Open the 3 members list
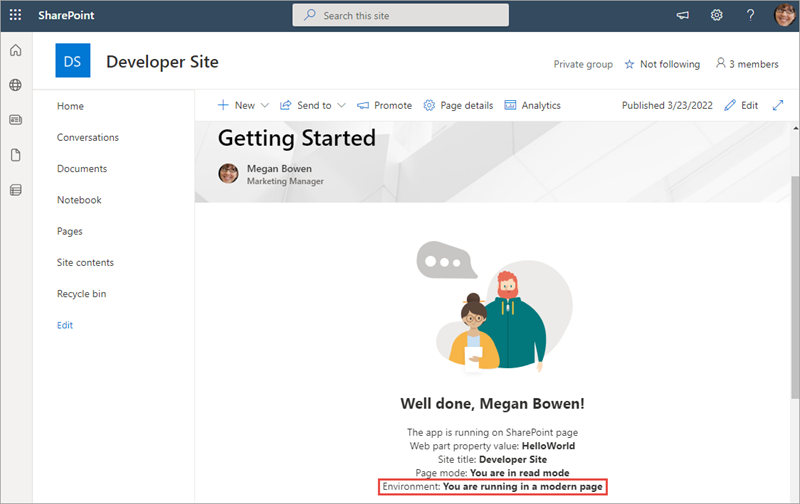 pyautogui.click(x=754, y=64)
